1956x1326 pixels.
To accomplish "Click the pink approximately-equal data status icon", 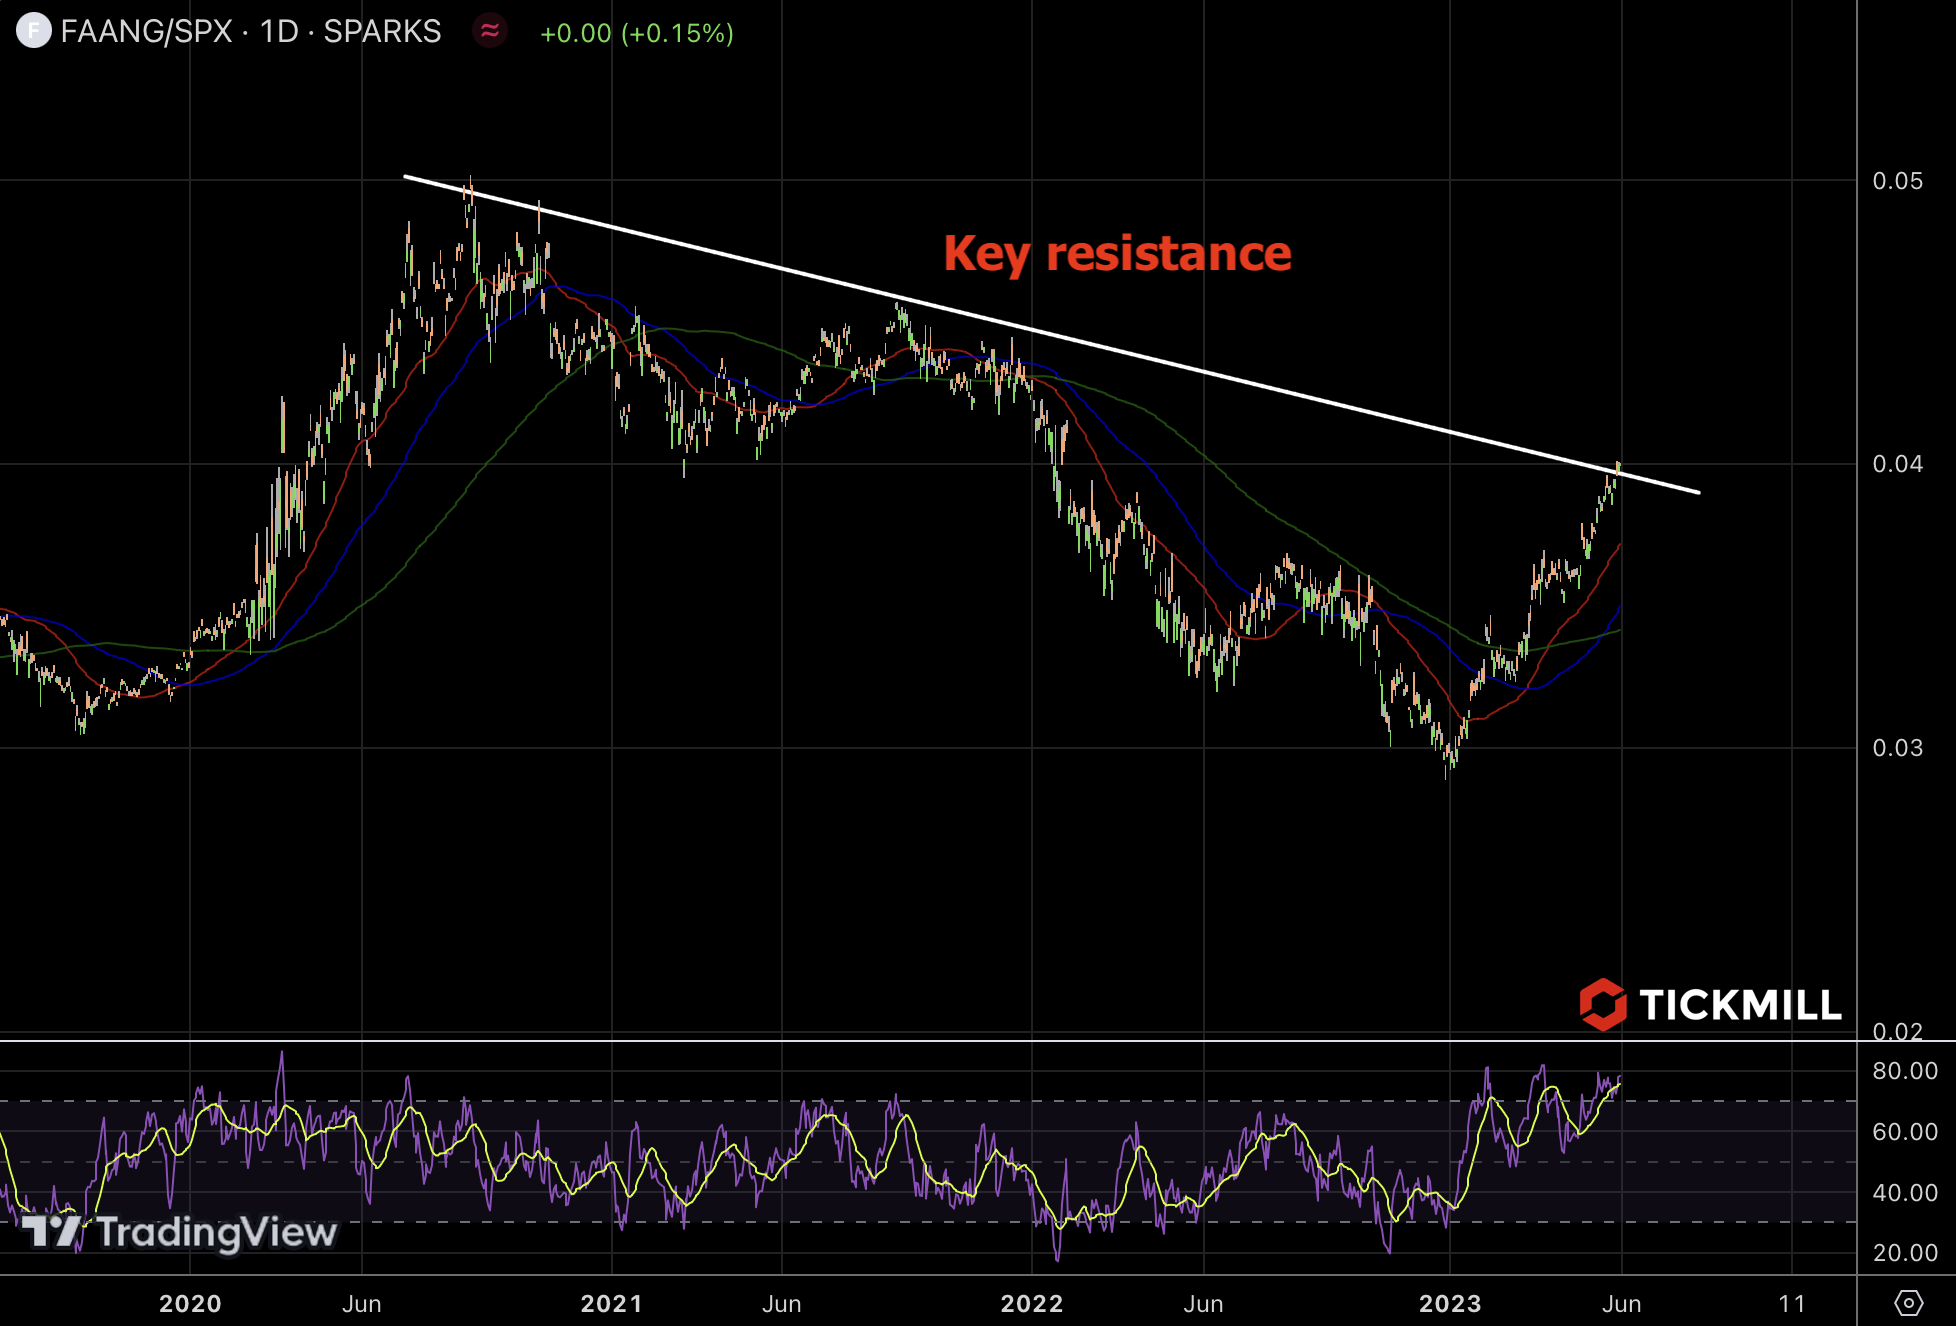I will (490, 31).
